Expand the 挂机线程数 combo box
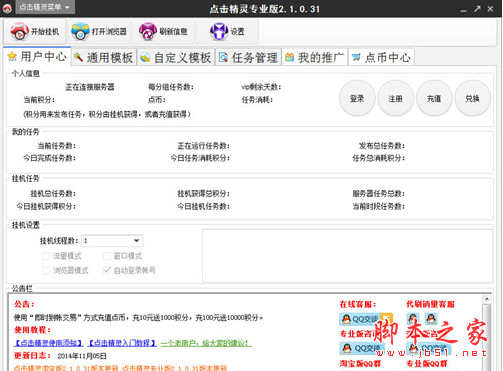This screenshot has width=503, height=371. 112,241
